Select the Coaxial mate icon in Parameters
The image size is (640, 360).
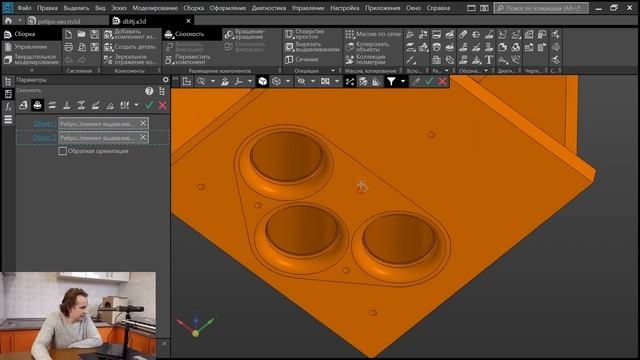(38, 105)
